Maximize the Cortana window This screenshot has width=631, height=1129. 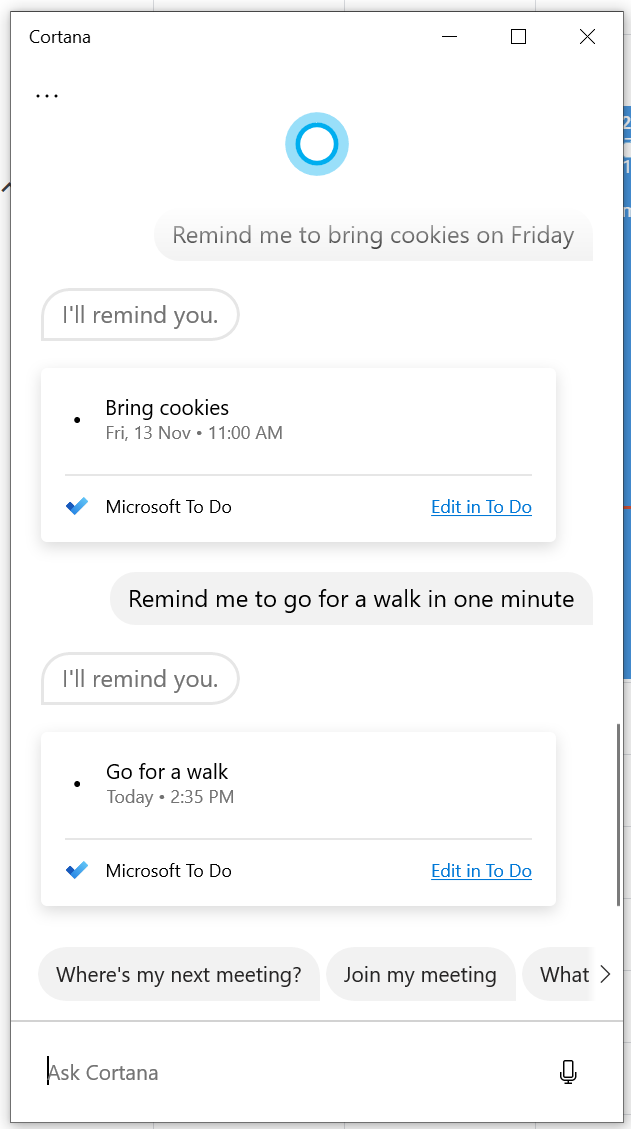(x=518, y=37)
